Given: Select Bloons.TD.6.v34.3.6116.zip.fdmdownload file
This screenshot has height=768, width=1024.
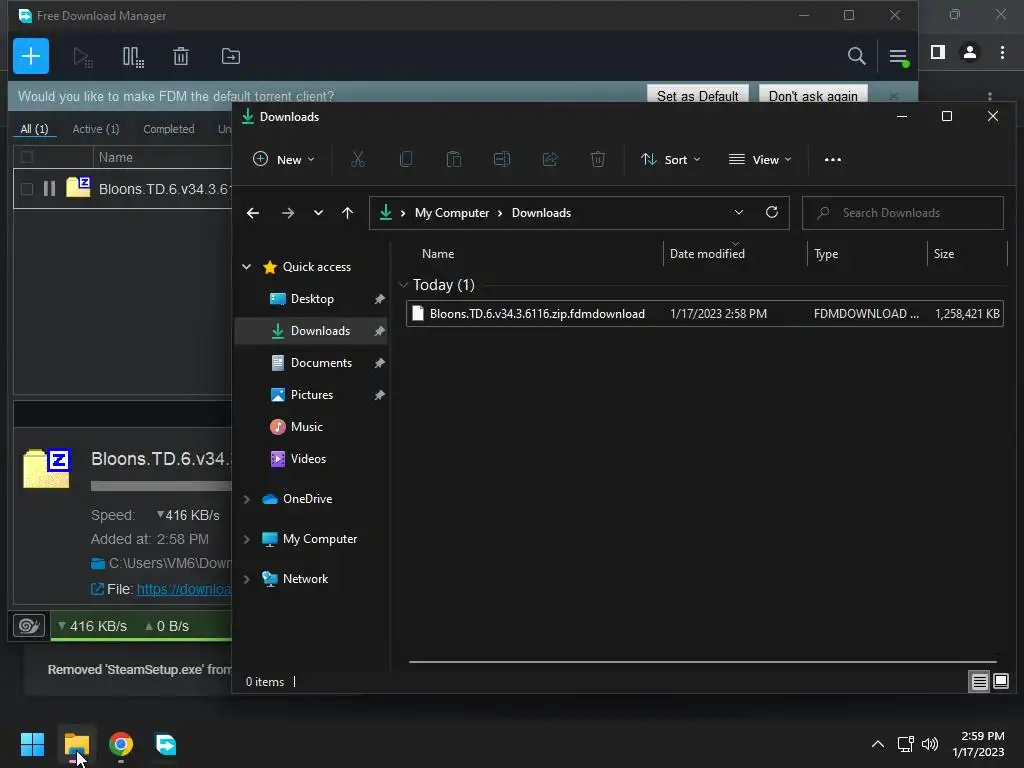Looking at the screenshot, I should 705,313.
